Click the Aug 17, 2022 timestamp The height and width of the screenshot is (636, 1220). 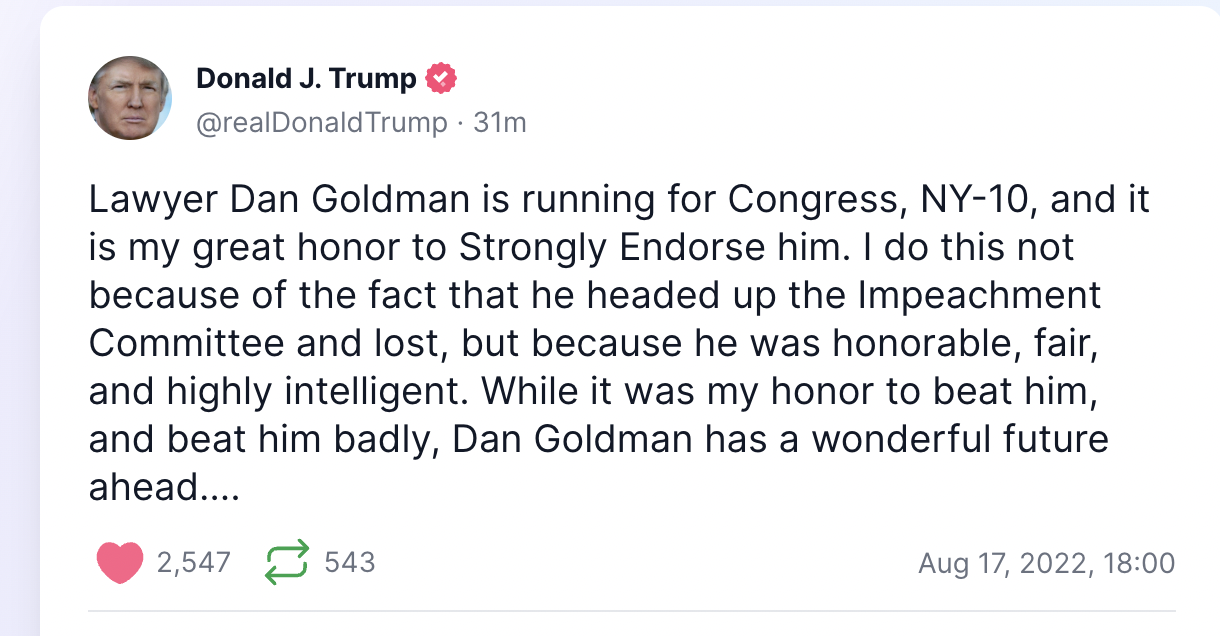1047,562
